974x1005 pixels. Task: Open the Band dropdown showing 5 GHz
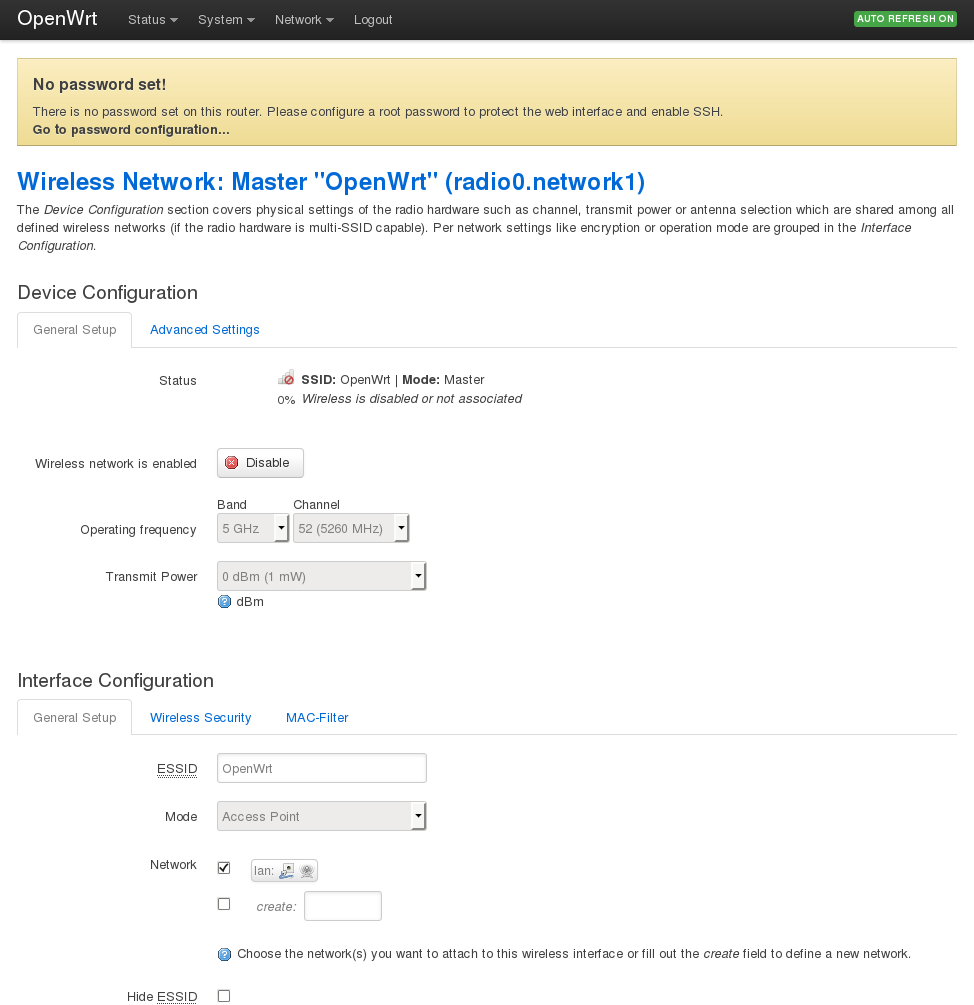(x=253, y=528)
